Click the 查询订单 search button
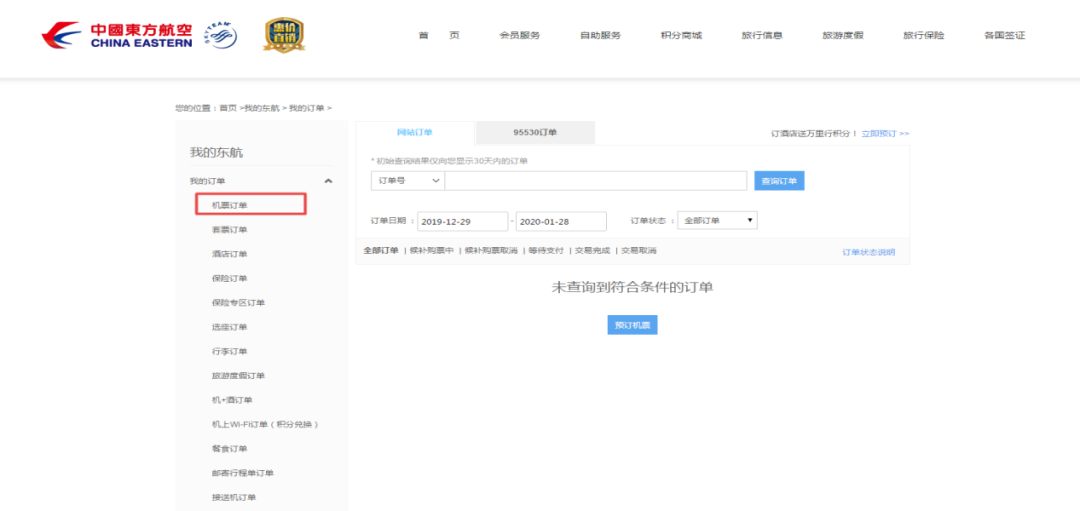Viewport: 1080px width, 511px height. tap(779, 181)
